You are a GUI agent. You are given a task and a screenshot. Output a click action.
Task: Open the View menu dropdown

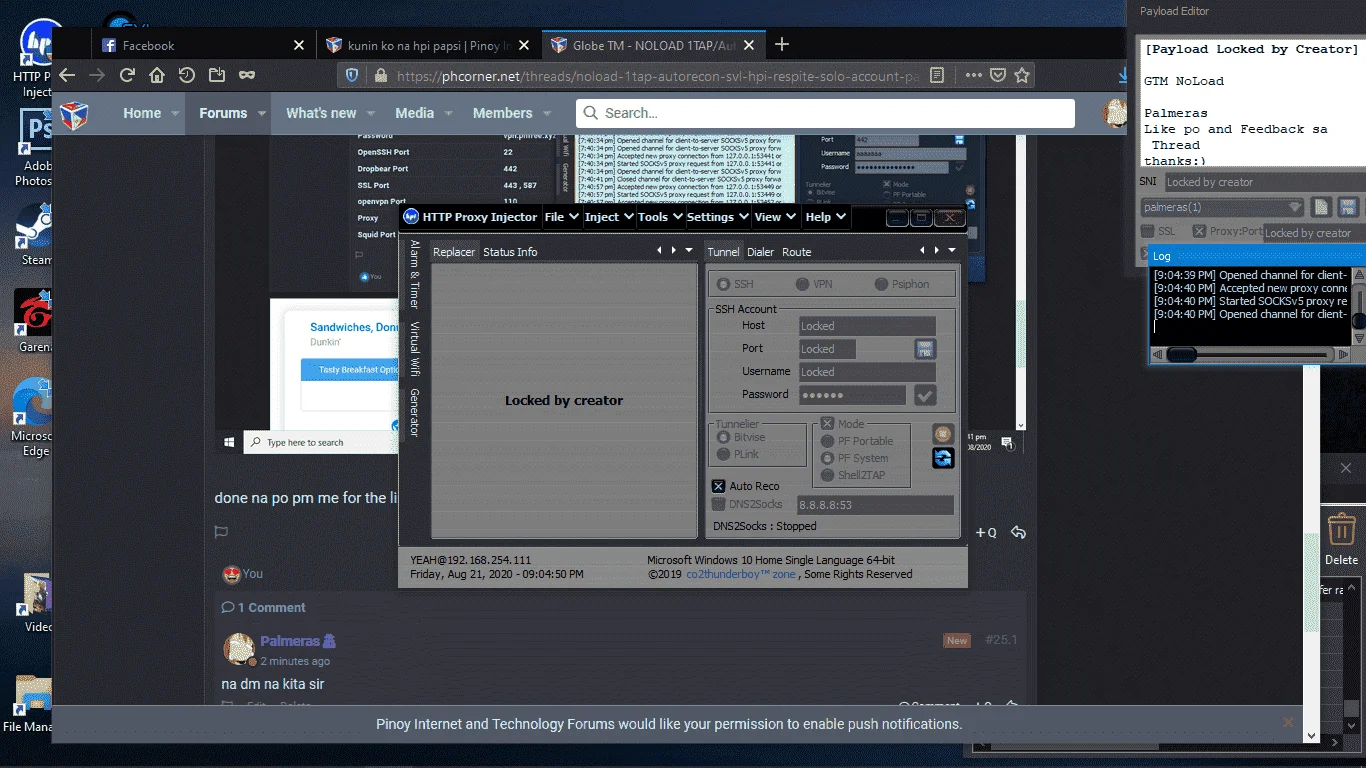pyautogui.click(x=774, y=217)
